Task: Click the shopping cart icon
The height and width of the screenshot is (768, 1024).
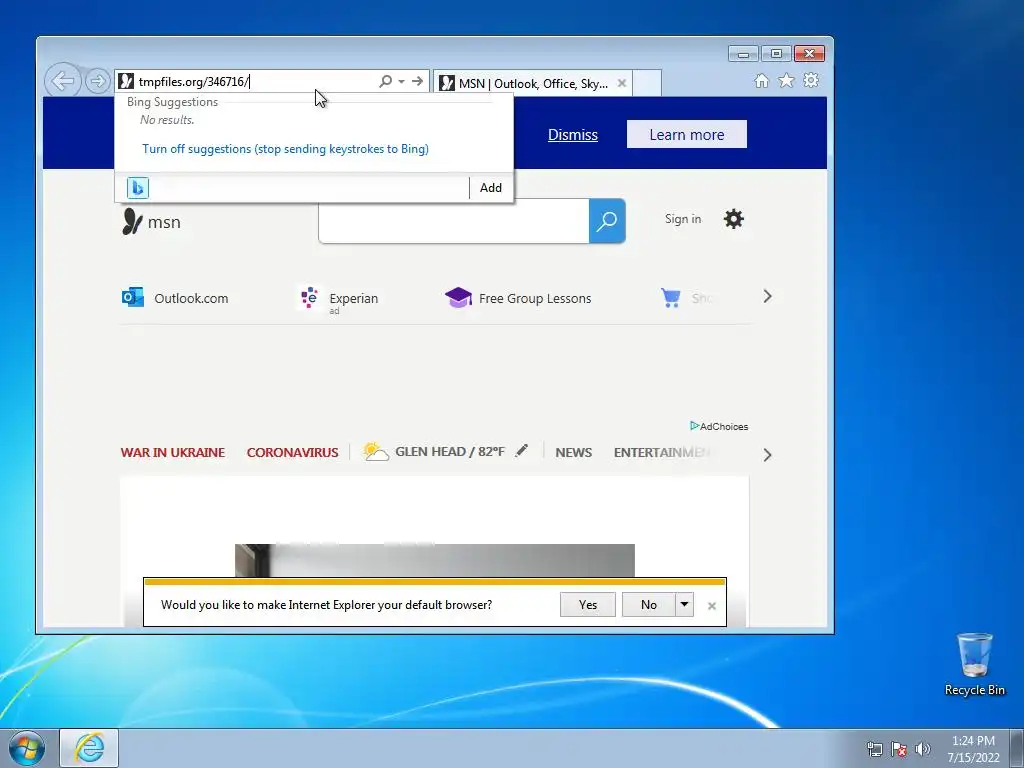Action: coord(671,298)
